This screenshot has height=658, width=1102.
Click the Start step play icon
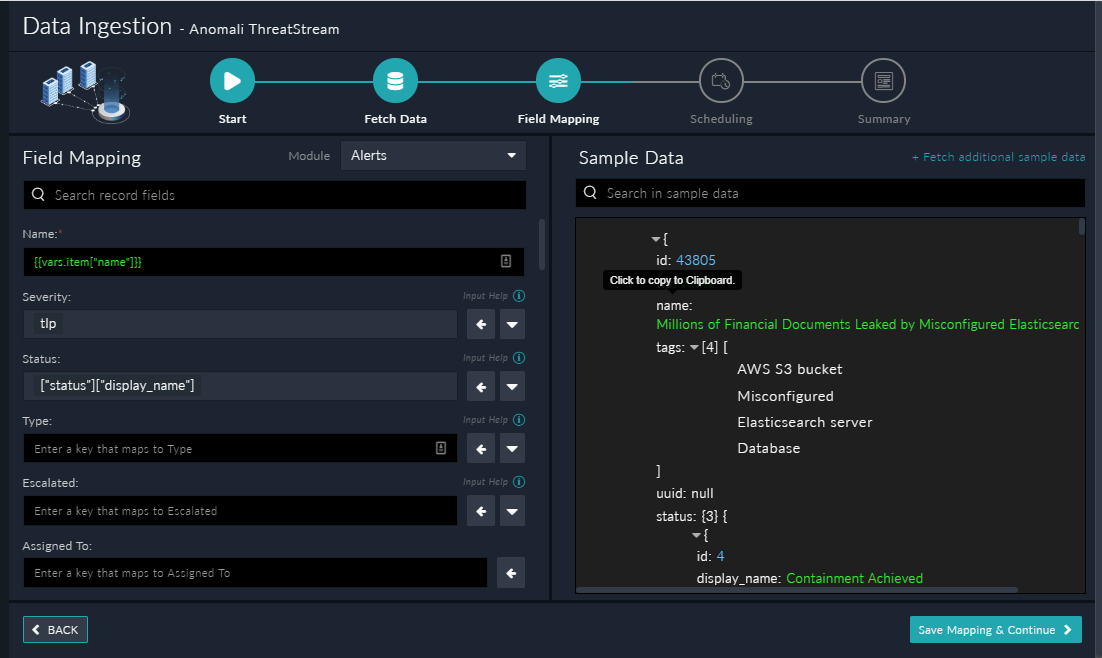point(232,81)
